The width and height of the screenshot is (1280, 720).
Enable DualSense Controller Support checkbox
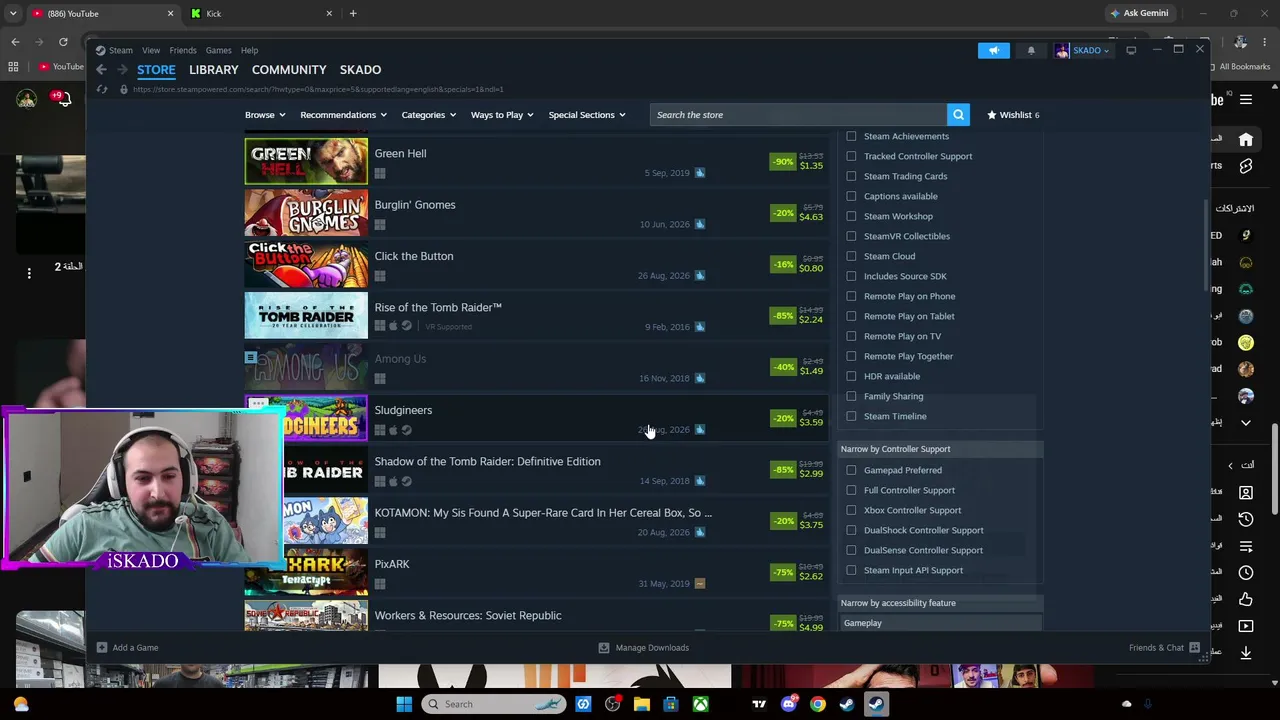851,550
